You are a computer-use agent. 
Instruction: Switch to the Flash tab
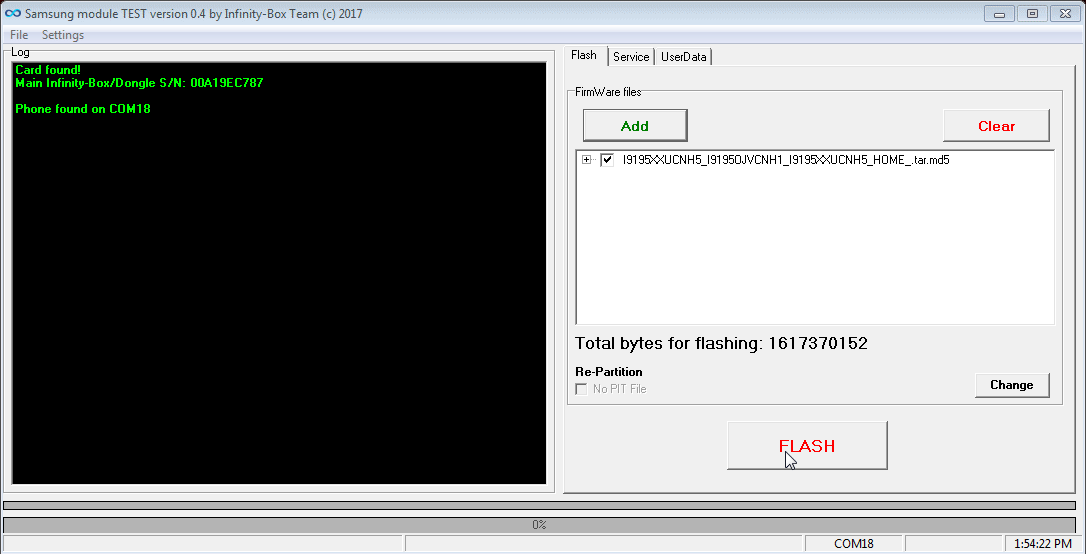pyautogui.click(x=584, y=55)
